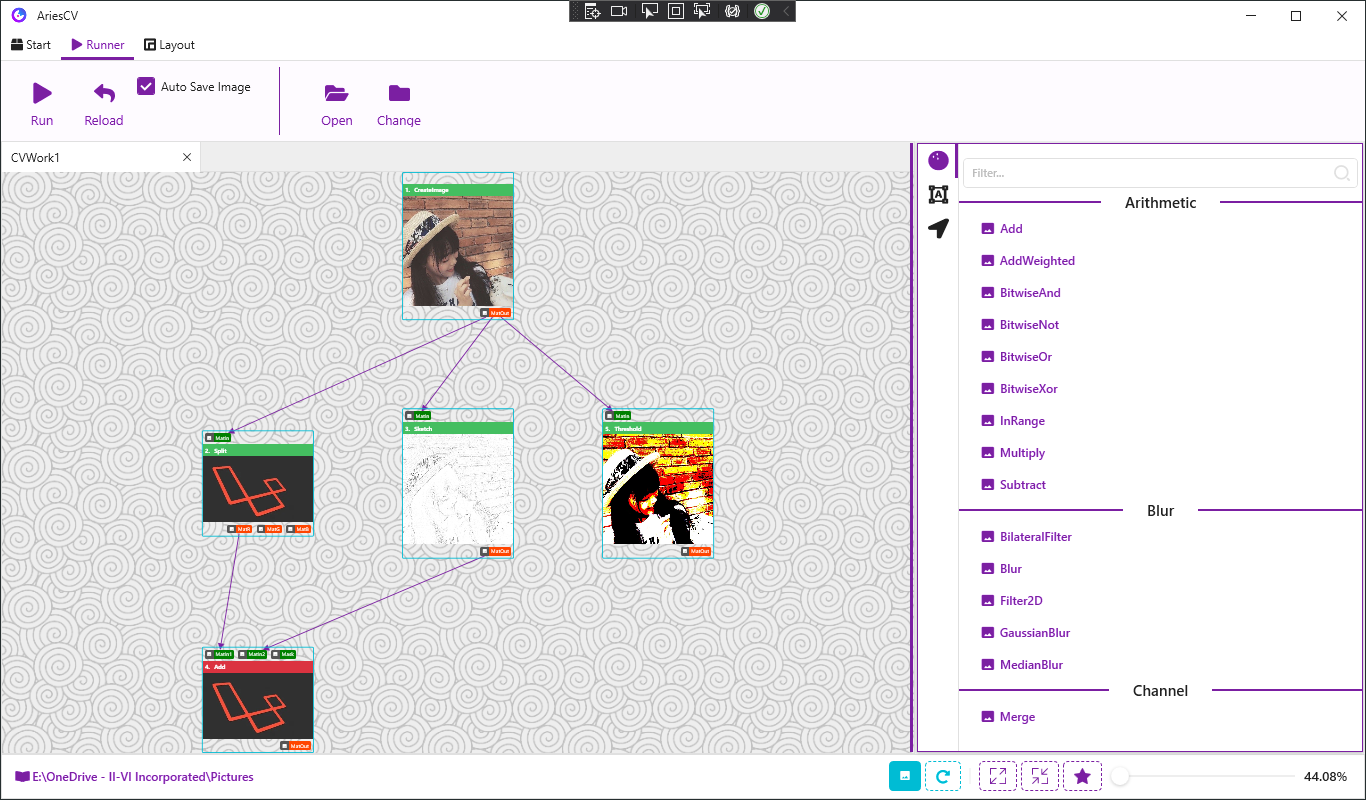Toggle the Mask checkbox on Add node

(275, 654)
